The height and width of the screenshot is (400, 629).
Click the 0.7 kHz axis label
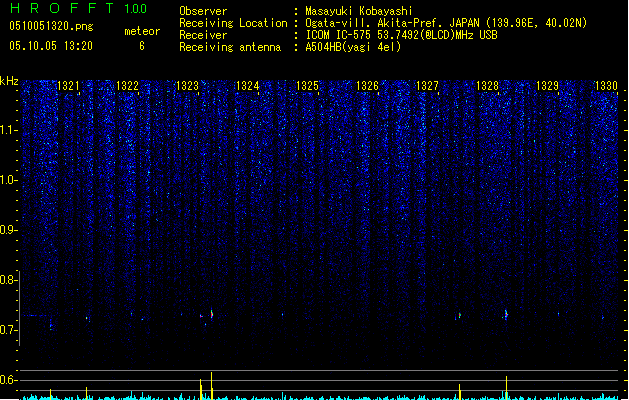[x=8, y=330]
